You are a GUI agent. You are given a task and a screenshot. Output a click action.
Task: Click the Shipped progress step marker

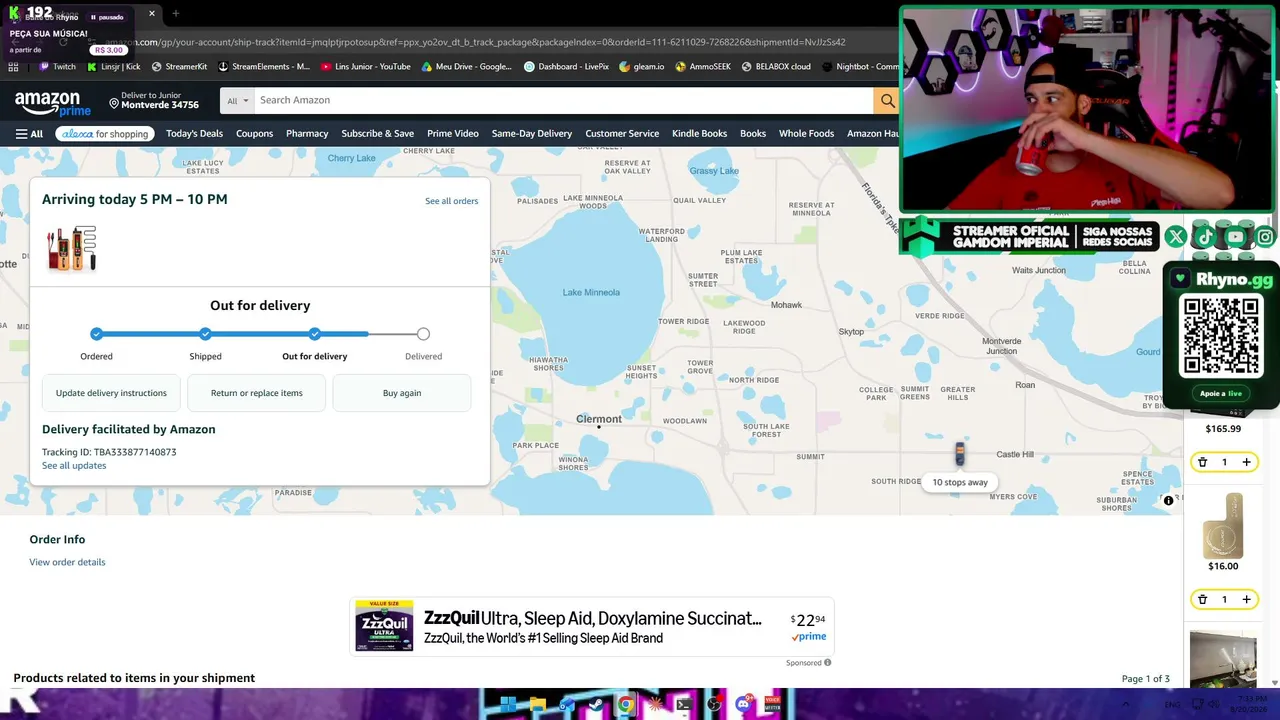[205, 334]
